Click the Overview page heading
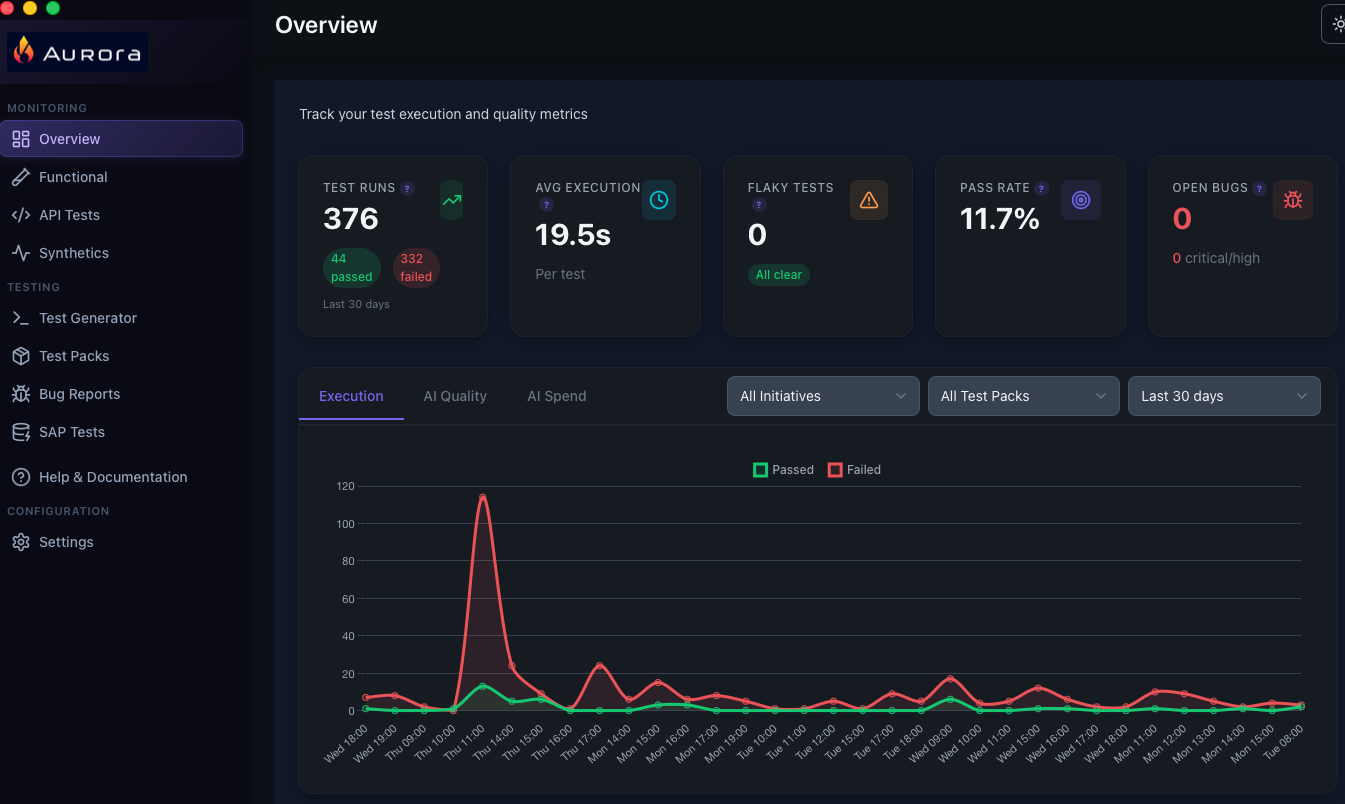This screenshot has width=1345, height=804. point(326,25)
